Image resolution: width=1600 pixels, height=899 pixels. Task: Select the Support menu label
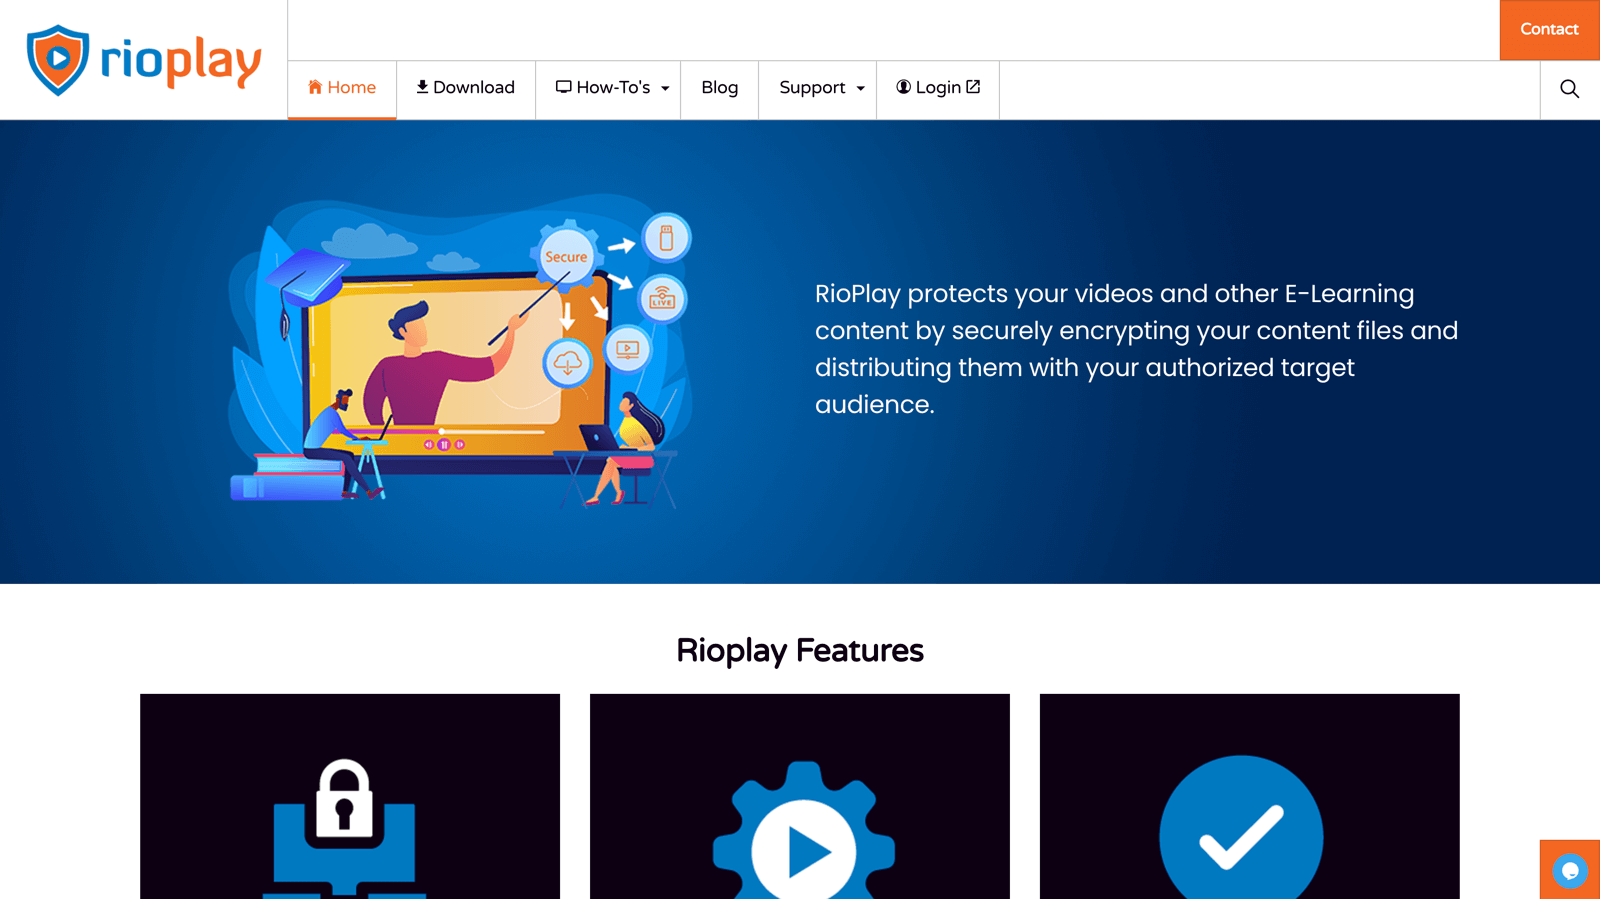(812, 88)
